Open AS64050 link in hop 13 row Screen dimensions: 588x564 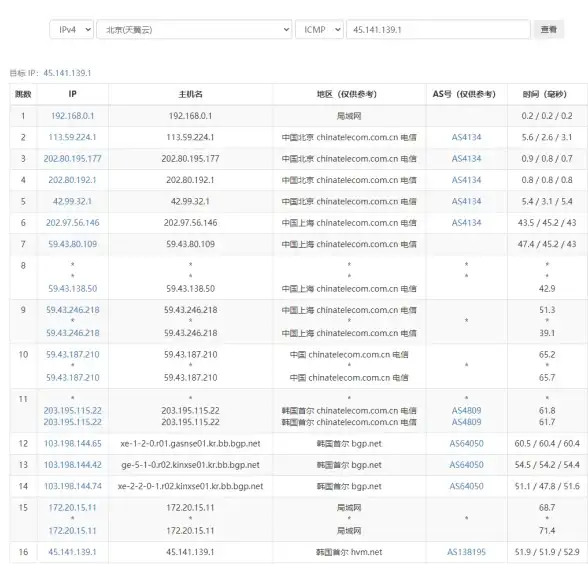pos(466,465)
